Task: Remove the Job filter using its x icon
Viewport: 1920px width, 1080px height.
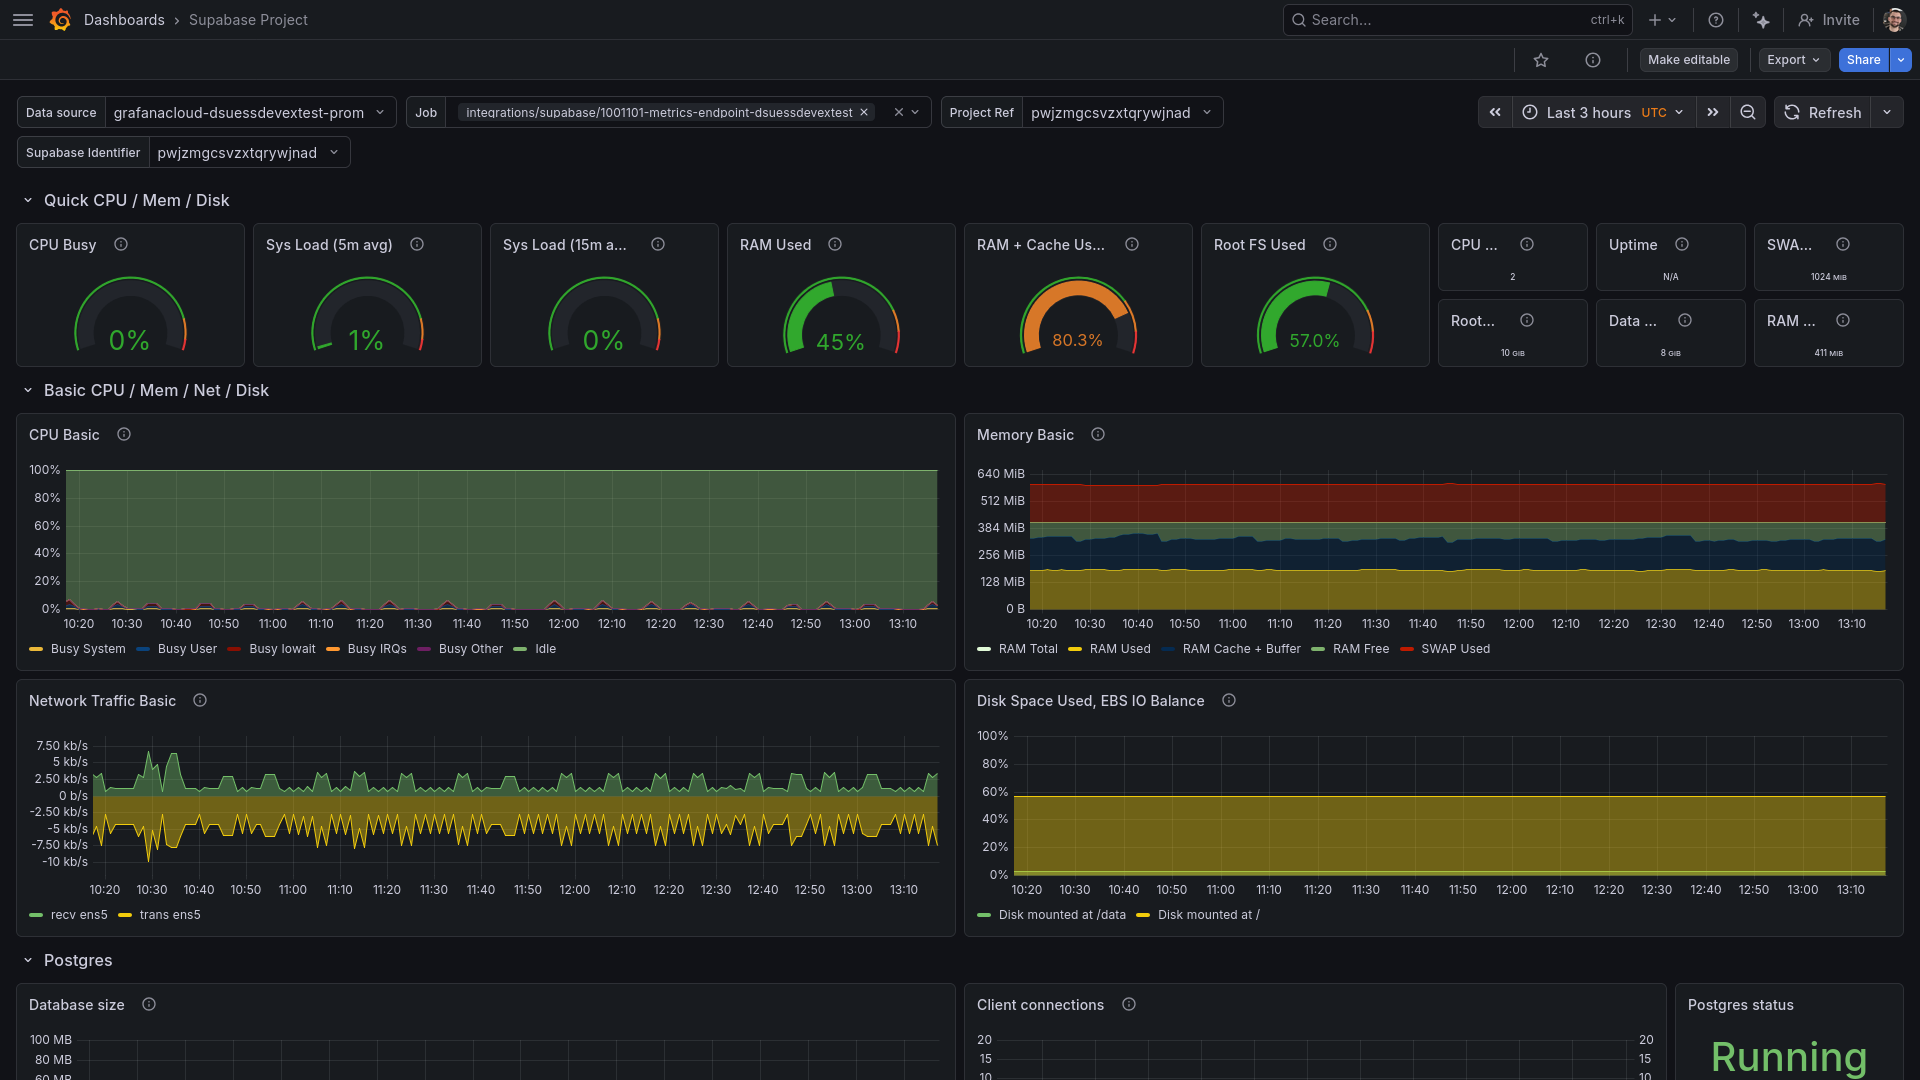Action: click(864, 112)
